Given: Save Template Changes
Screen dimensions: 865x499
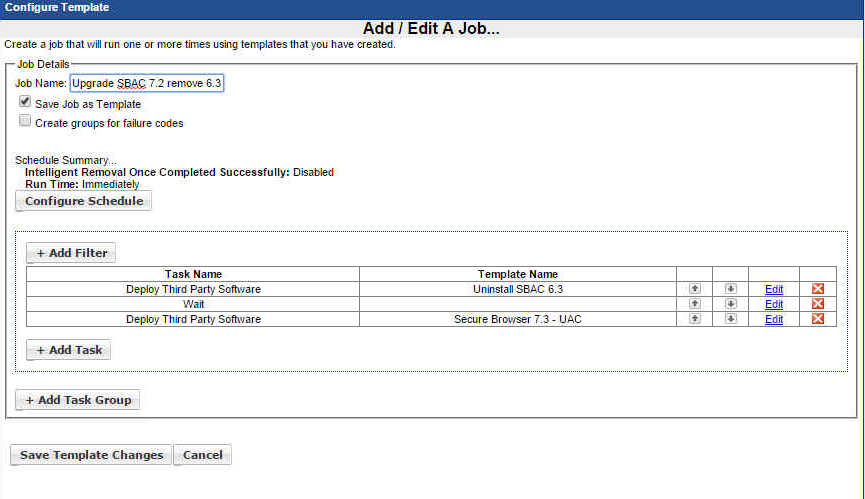Looking at the screenshot, I should [x=91, y=455].
